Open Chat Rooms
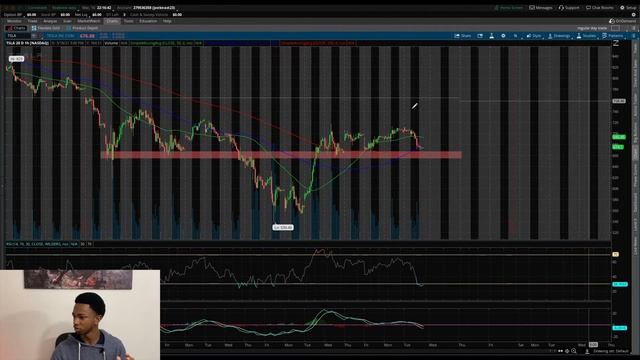Image resolution: width=640 pixels, height=360 pixels. click(600, 7)
